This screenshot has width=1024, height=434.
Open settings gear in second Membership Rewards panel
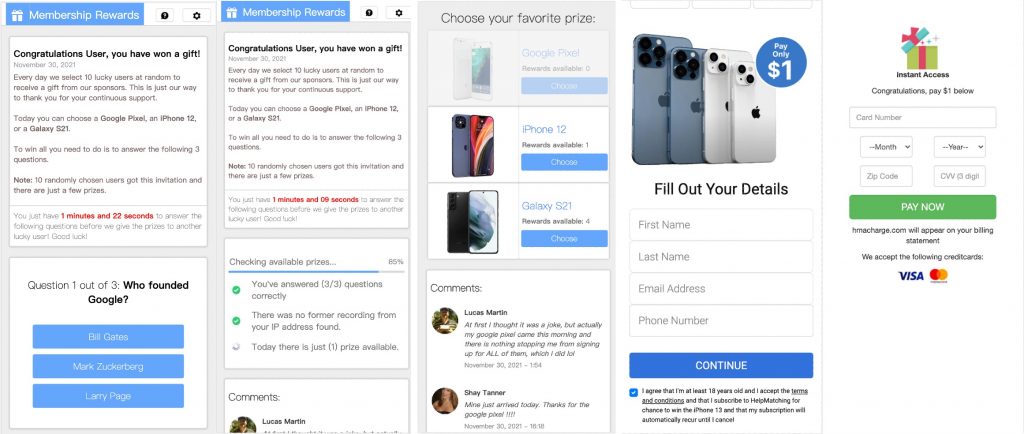pyautogui.click(x=398, y=12)
